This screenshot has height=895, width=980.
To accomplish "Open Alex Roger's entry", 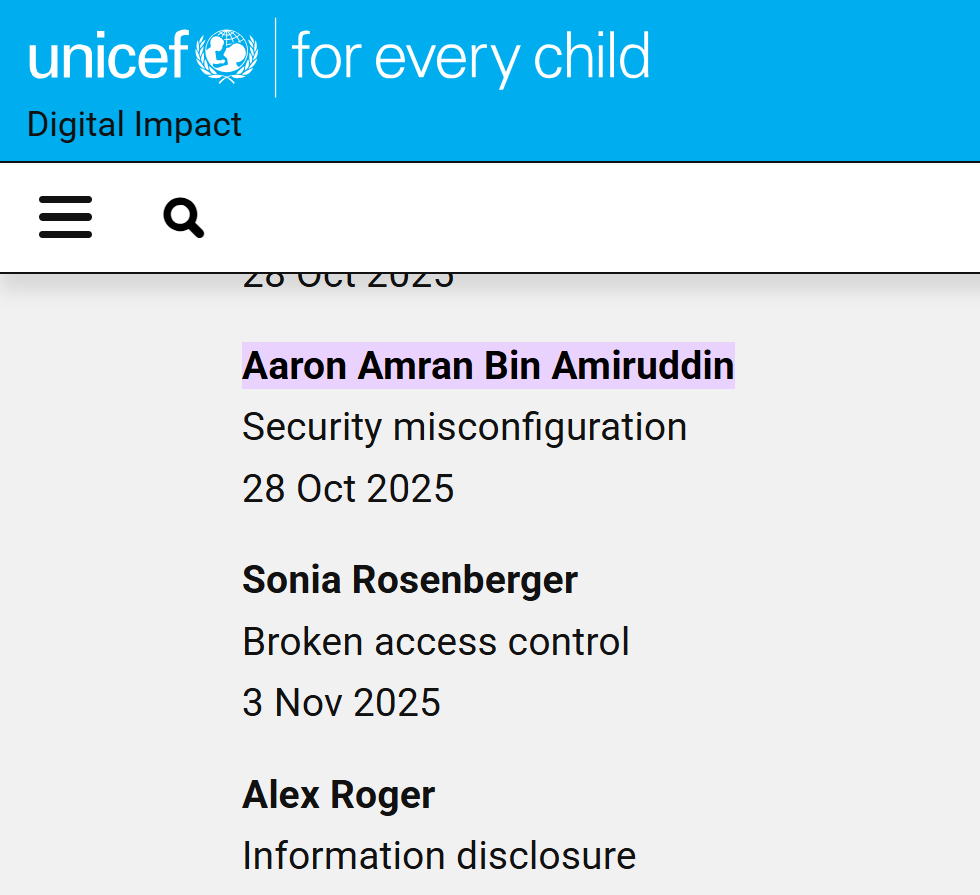I will tap(338, 794).
